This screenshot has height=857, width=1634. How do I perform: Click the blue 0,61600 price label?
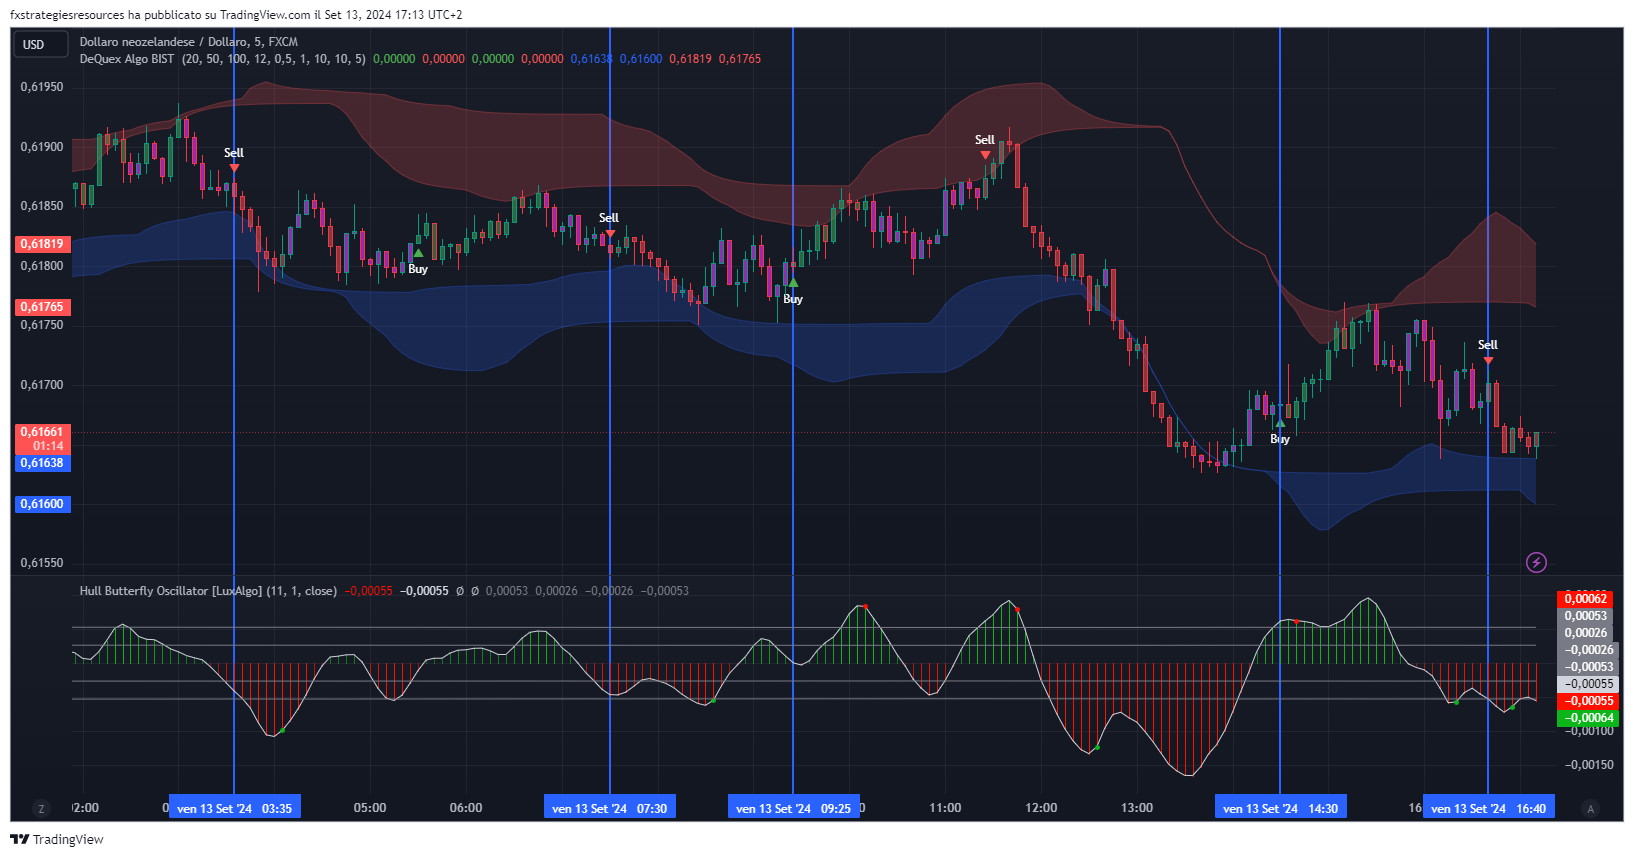pos(42,504)
